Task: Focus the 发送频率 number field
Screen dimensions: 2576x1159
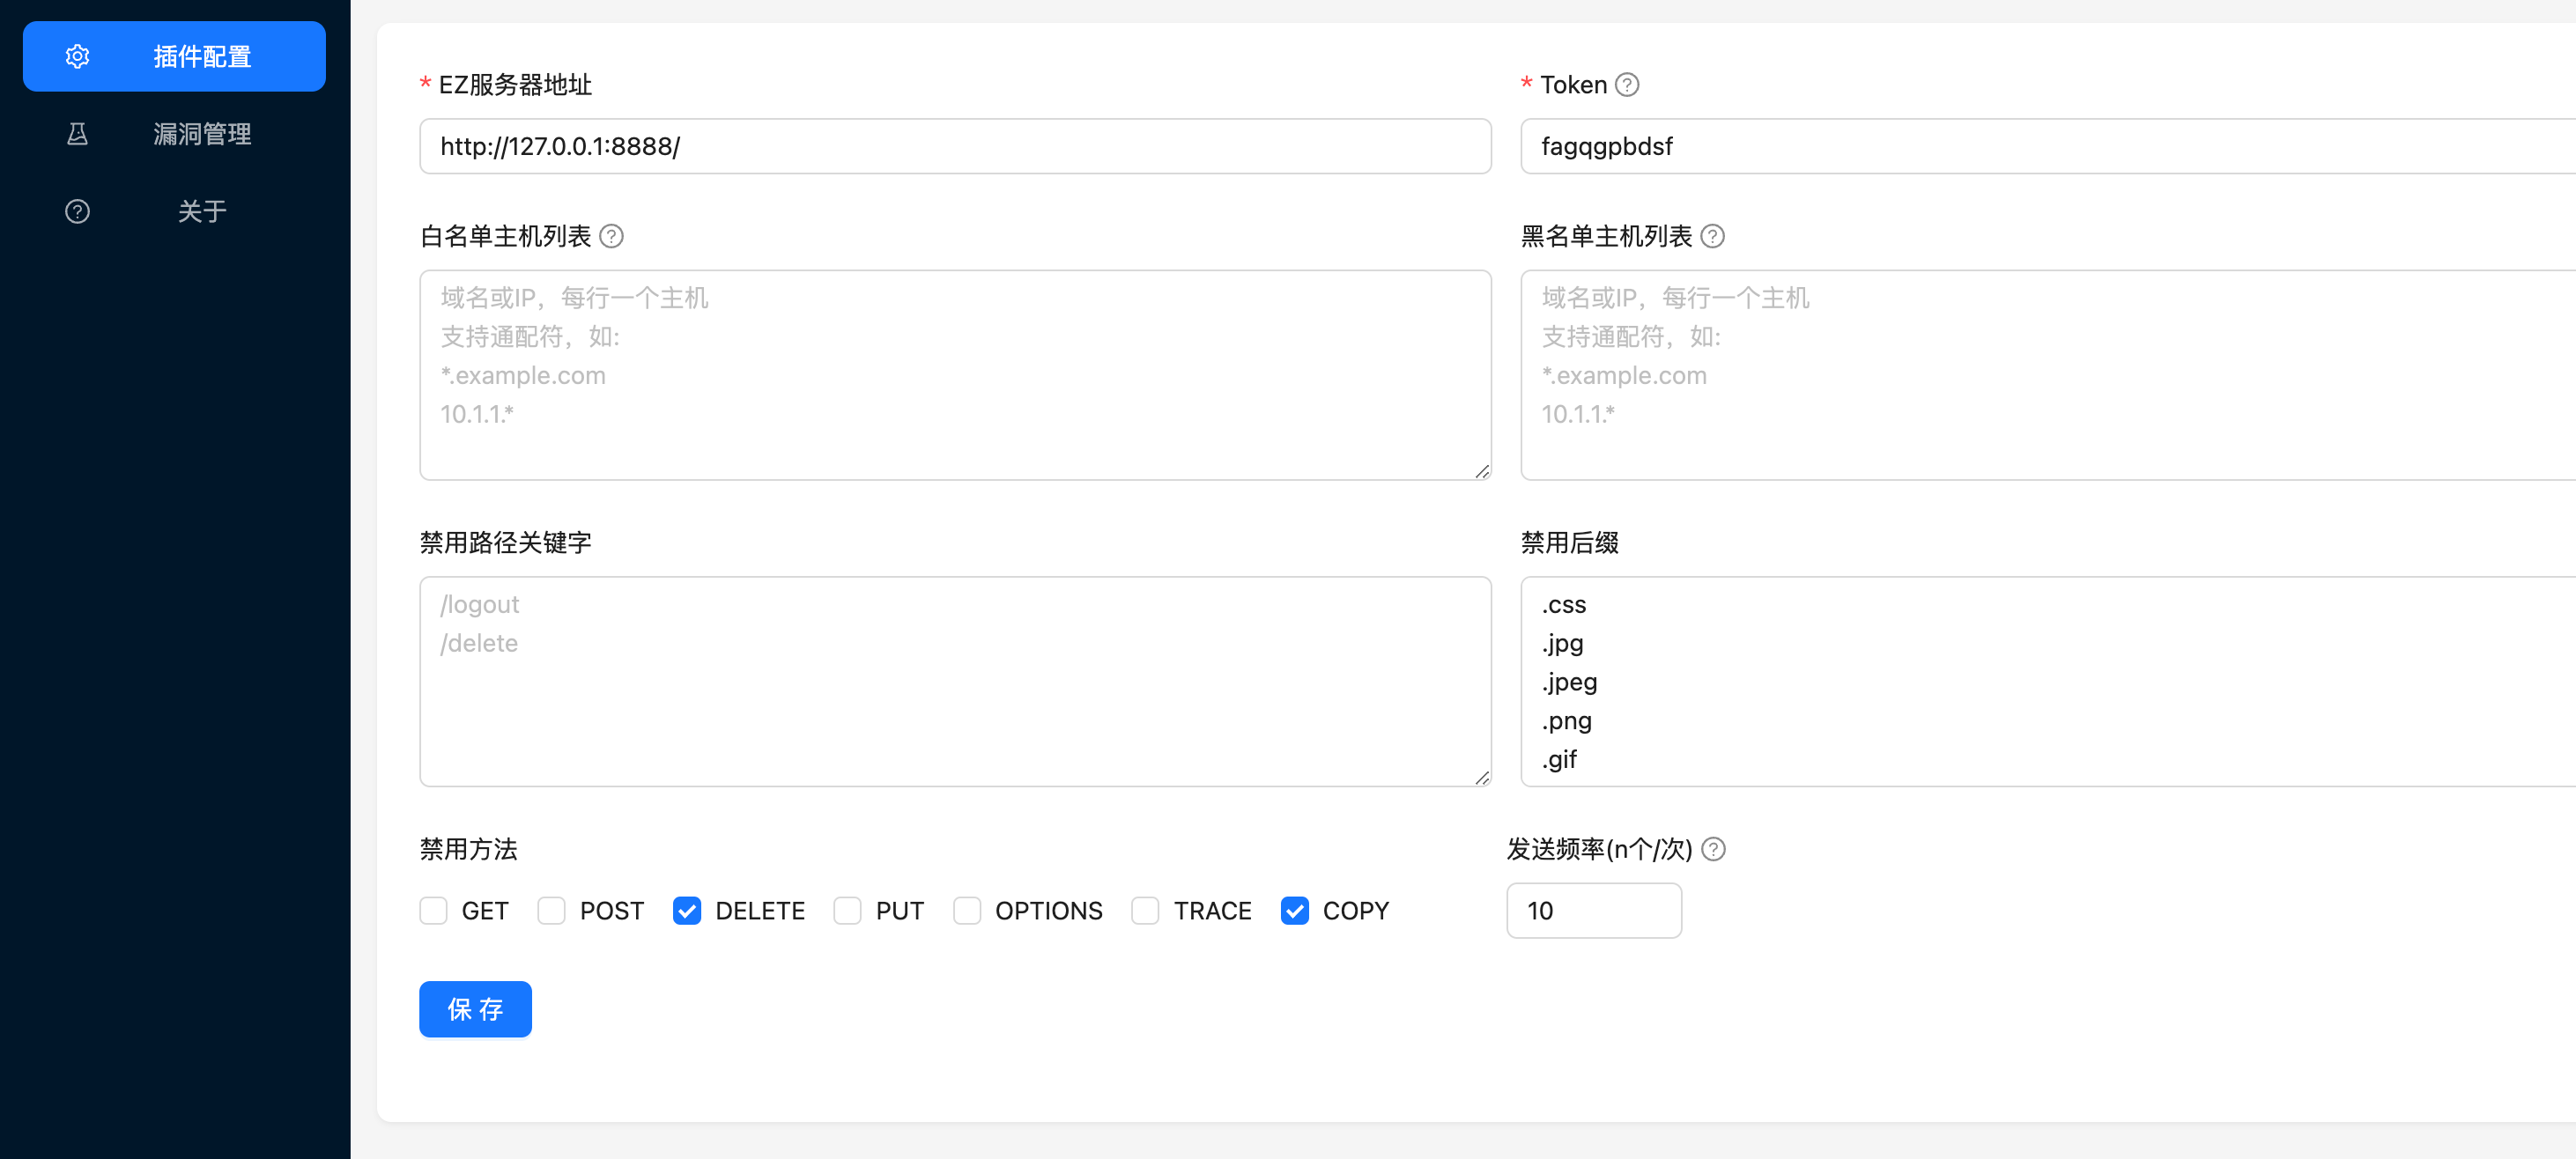Action: 1593,911
